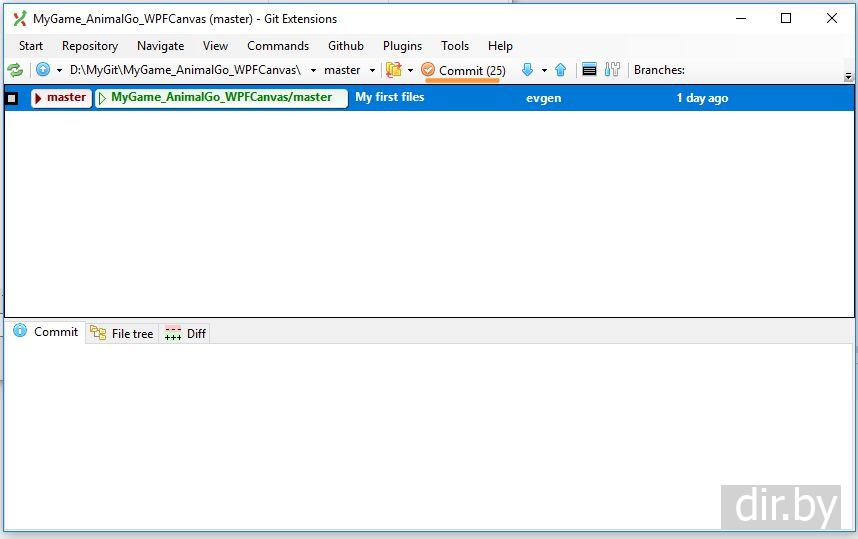Image resolution: width=858 pixels, height=539 pixels.
Task: Open the Plugins menu
Action: [x=402, y=45]
